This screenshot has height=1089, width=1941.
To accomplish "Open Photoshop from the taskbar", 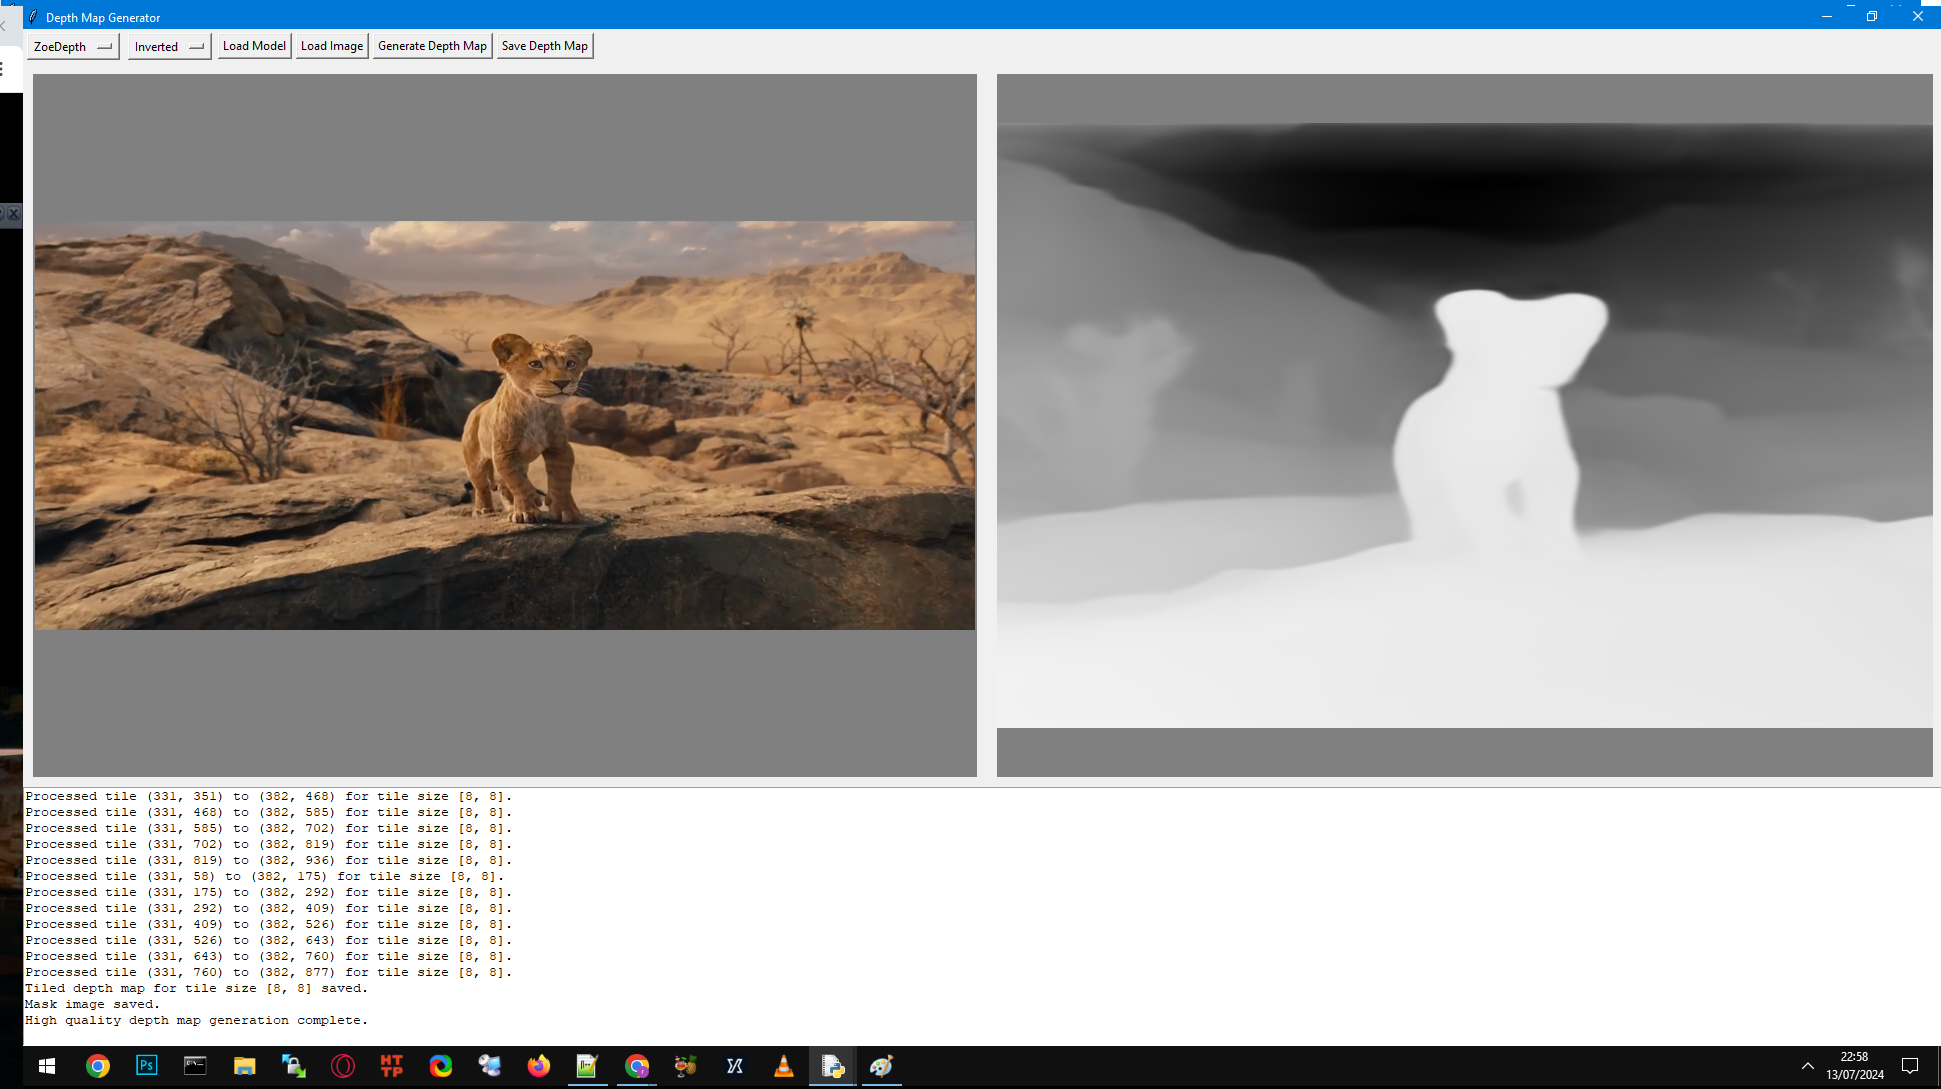I will (x=147, y=1066).
